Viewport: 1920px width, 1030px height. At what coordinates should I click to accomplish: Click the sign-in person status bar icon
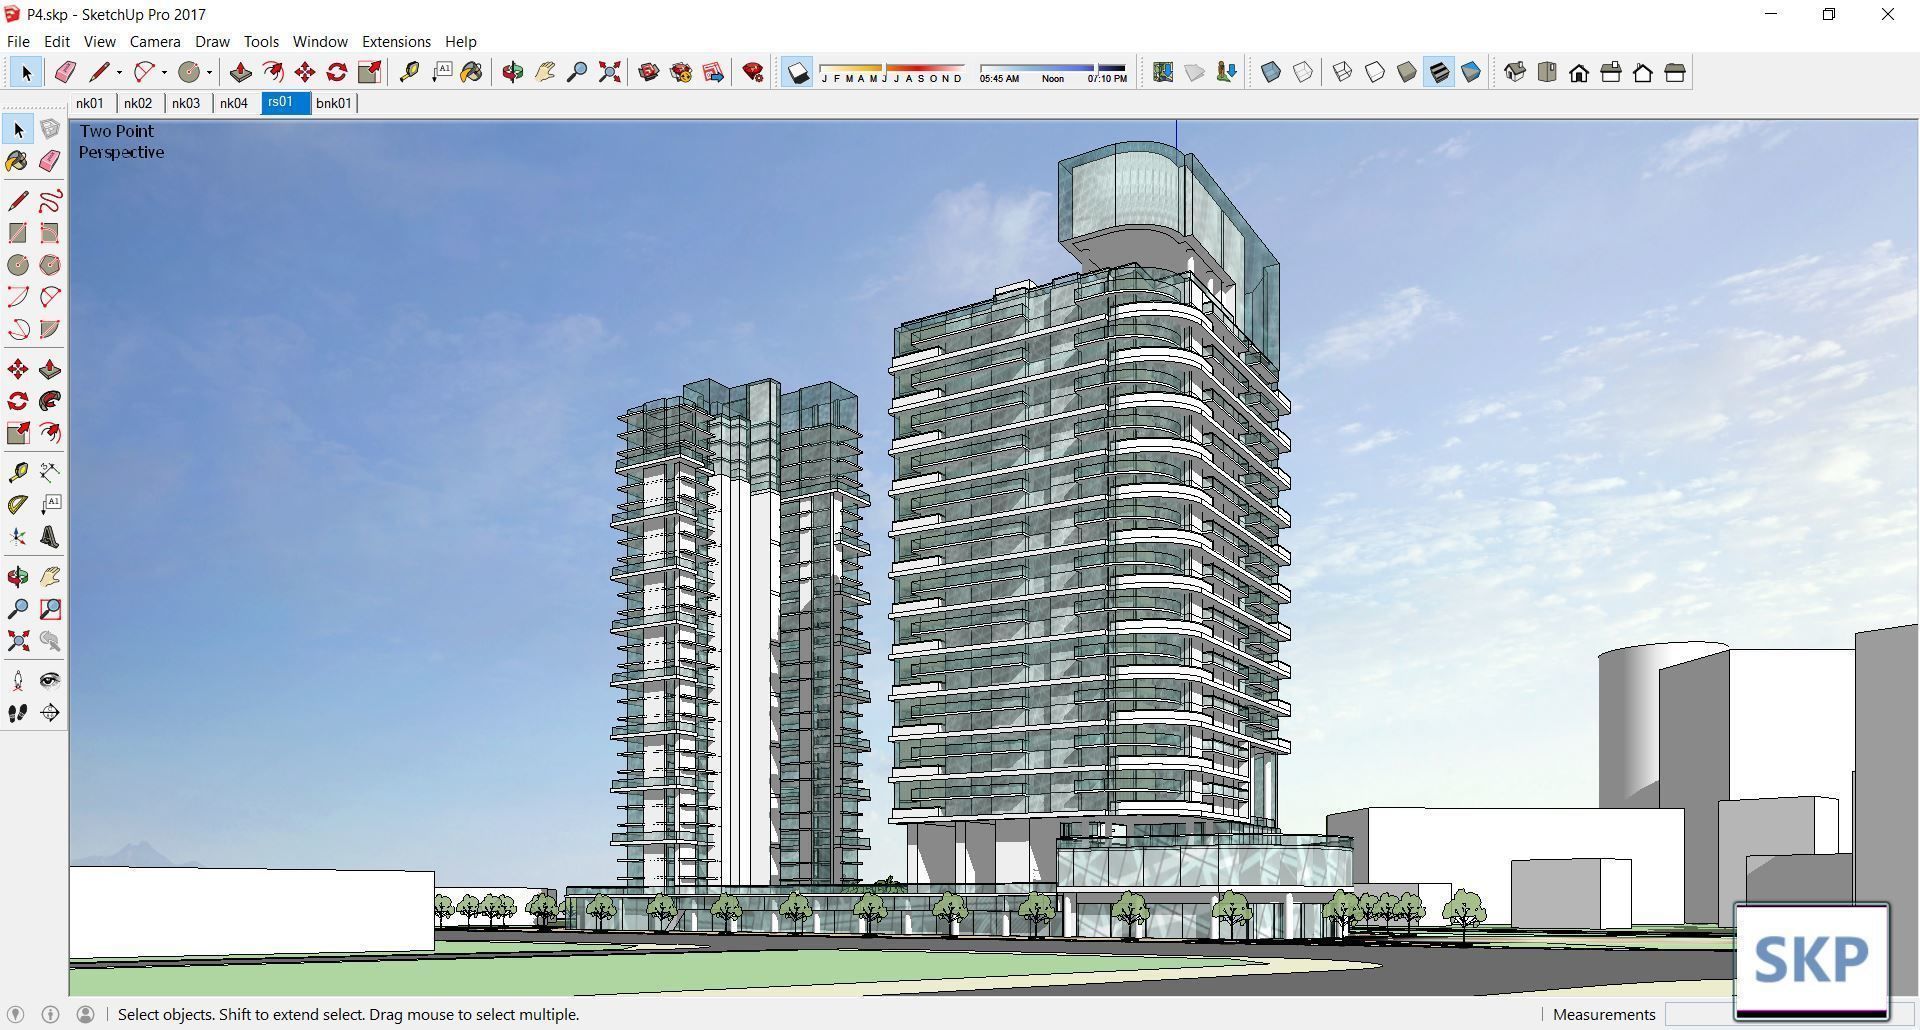click(86, 1014)
